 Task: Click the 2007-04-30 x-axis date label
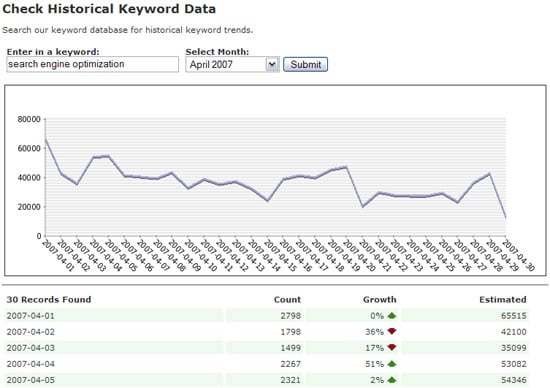click(520, 256)
